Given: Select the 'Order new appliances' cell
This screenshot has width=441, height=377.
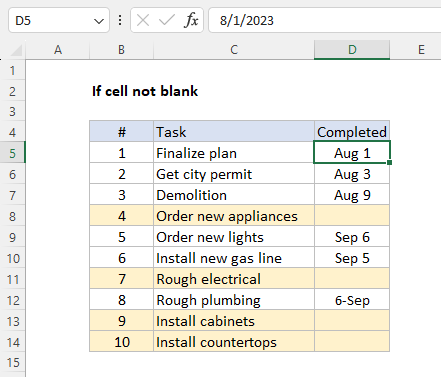Looking at the screenshot, I should pyautogui.click(x=234, y=216).
